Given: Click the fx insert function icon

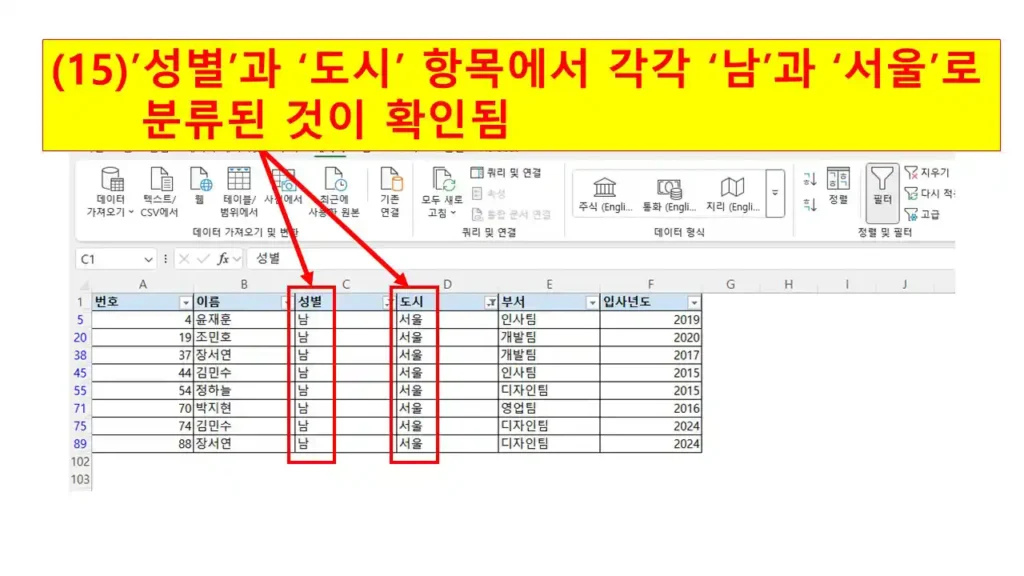Looking at the screenshot, I should [x=223, y=259].
